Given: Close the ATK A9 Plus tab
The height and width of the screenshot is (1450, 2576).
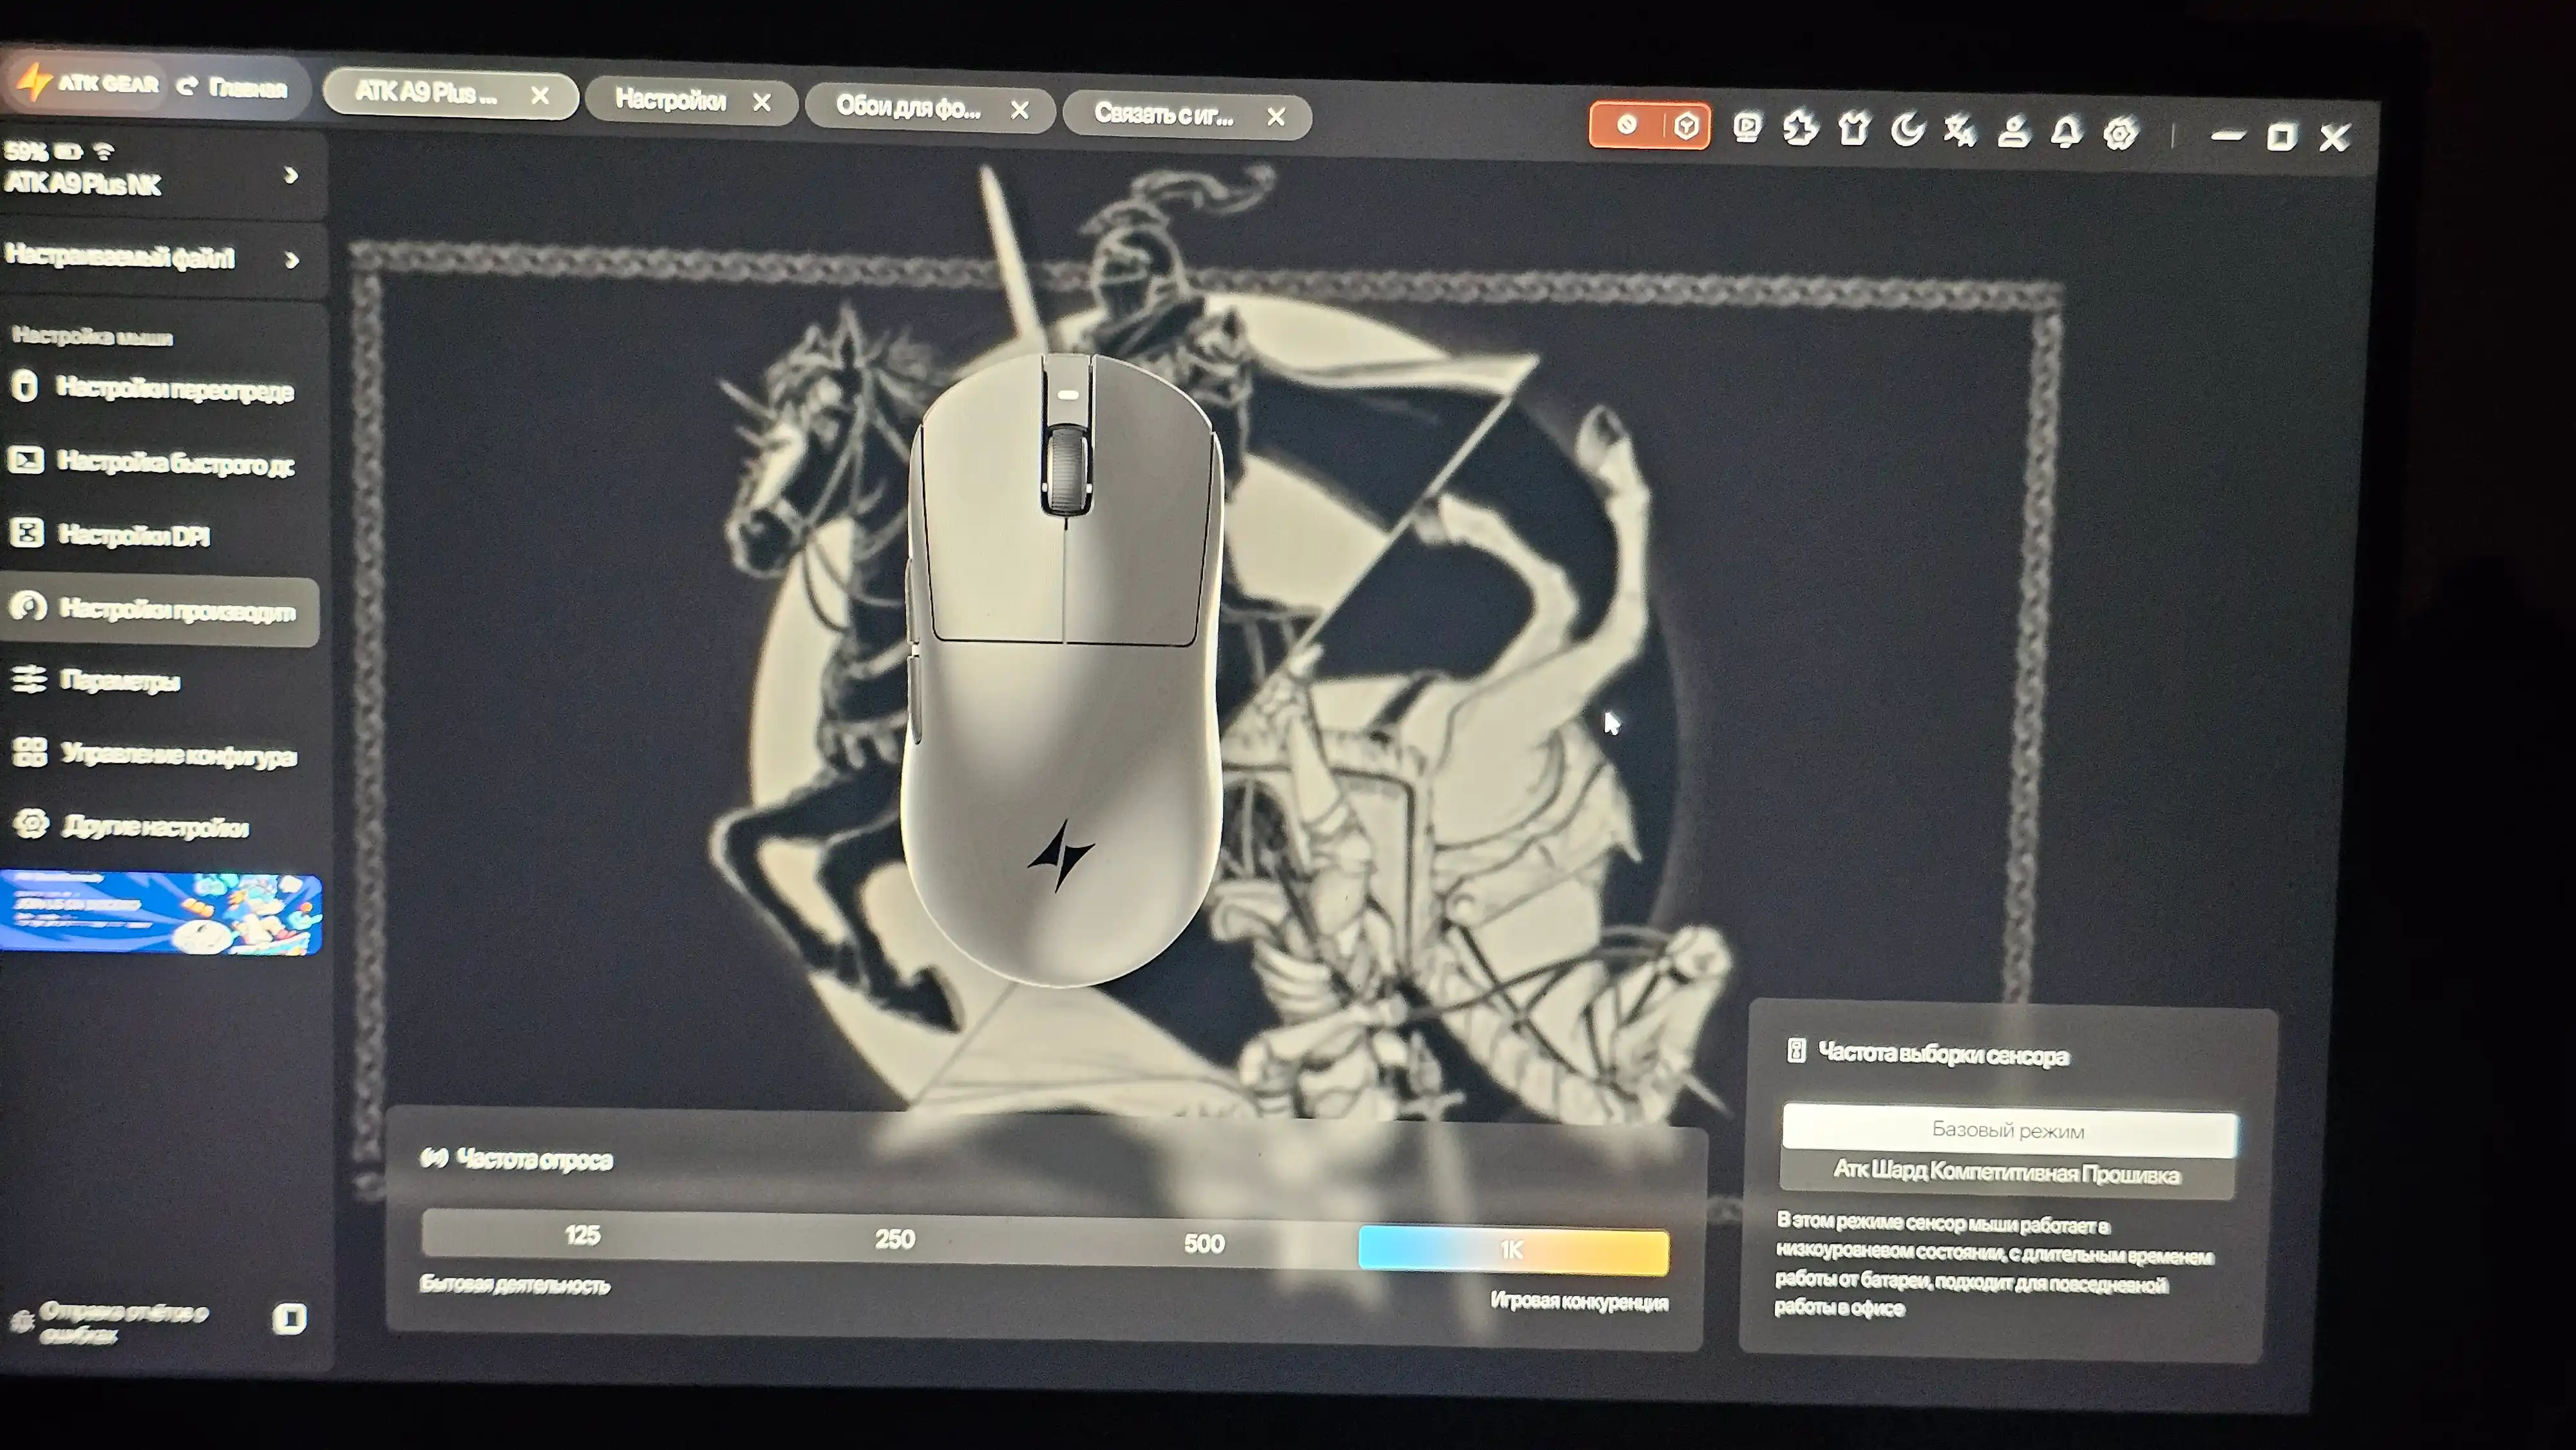Looking at the screenshot, I should coord(540,95).
